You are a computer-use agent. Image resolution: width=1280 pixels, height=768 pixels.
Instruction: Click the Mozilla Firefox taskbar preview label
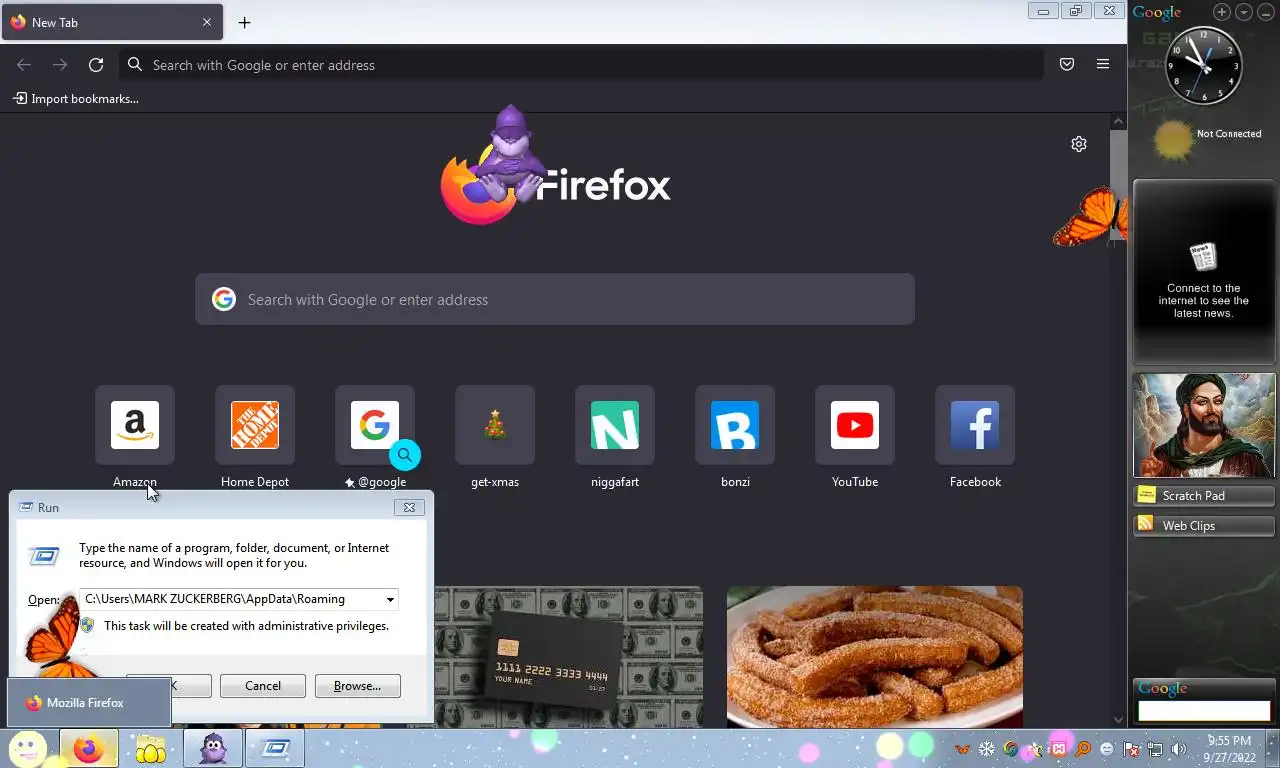(x=89, y=703)
